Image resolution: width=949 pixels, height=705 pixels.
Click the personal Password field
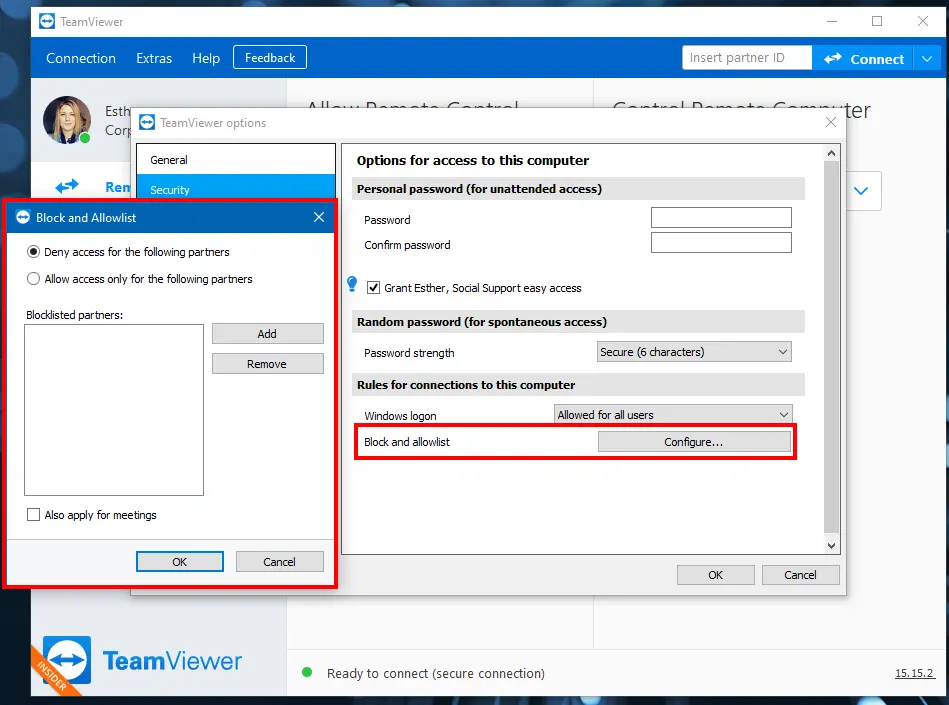click(721, 218)
